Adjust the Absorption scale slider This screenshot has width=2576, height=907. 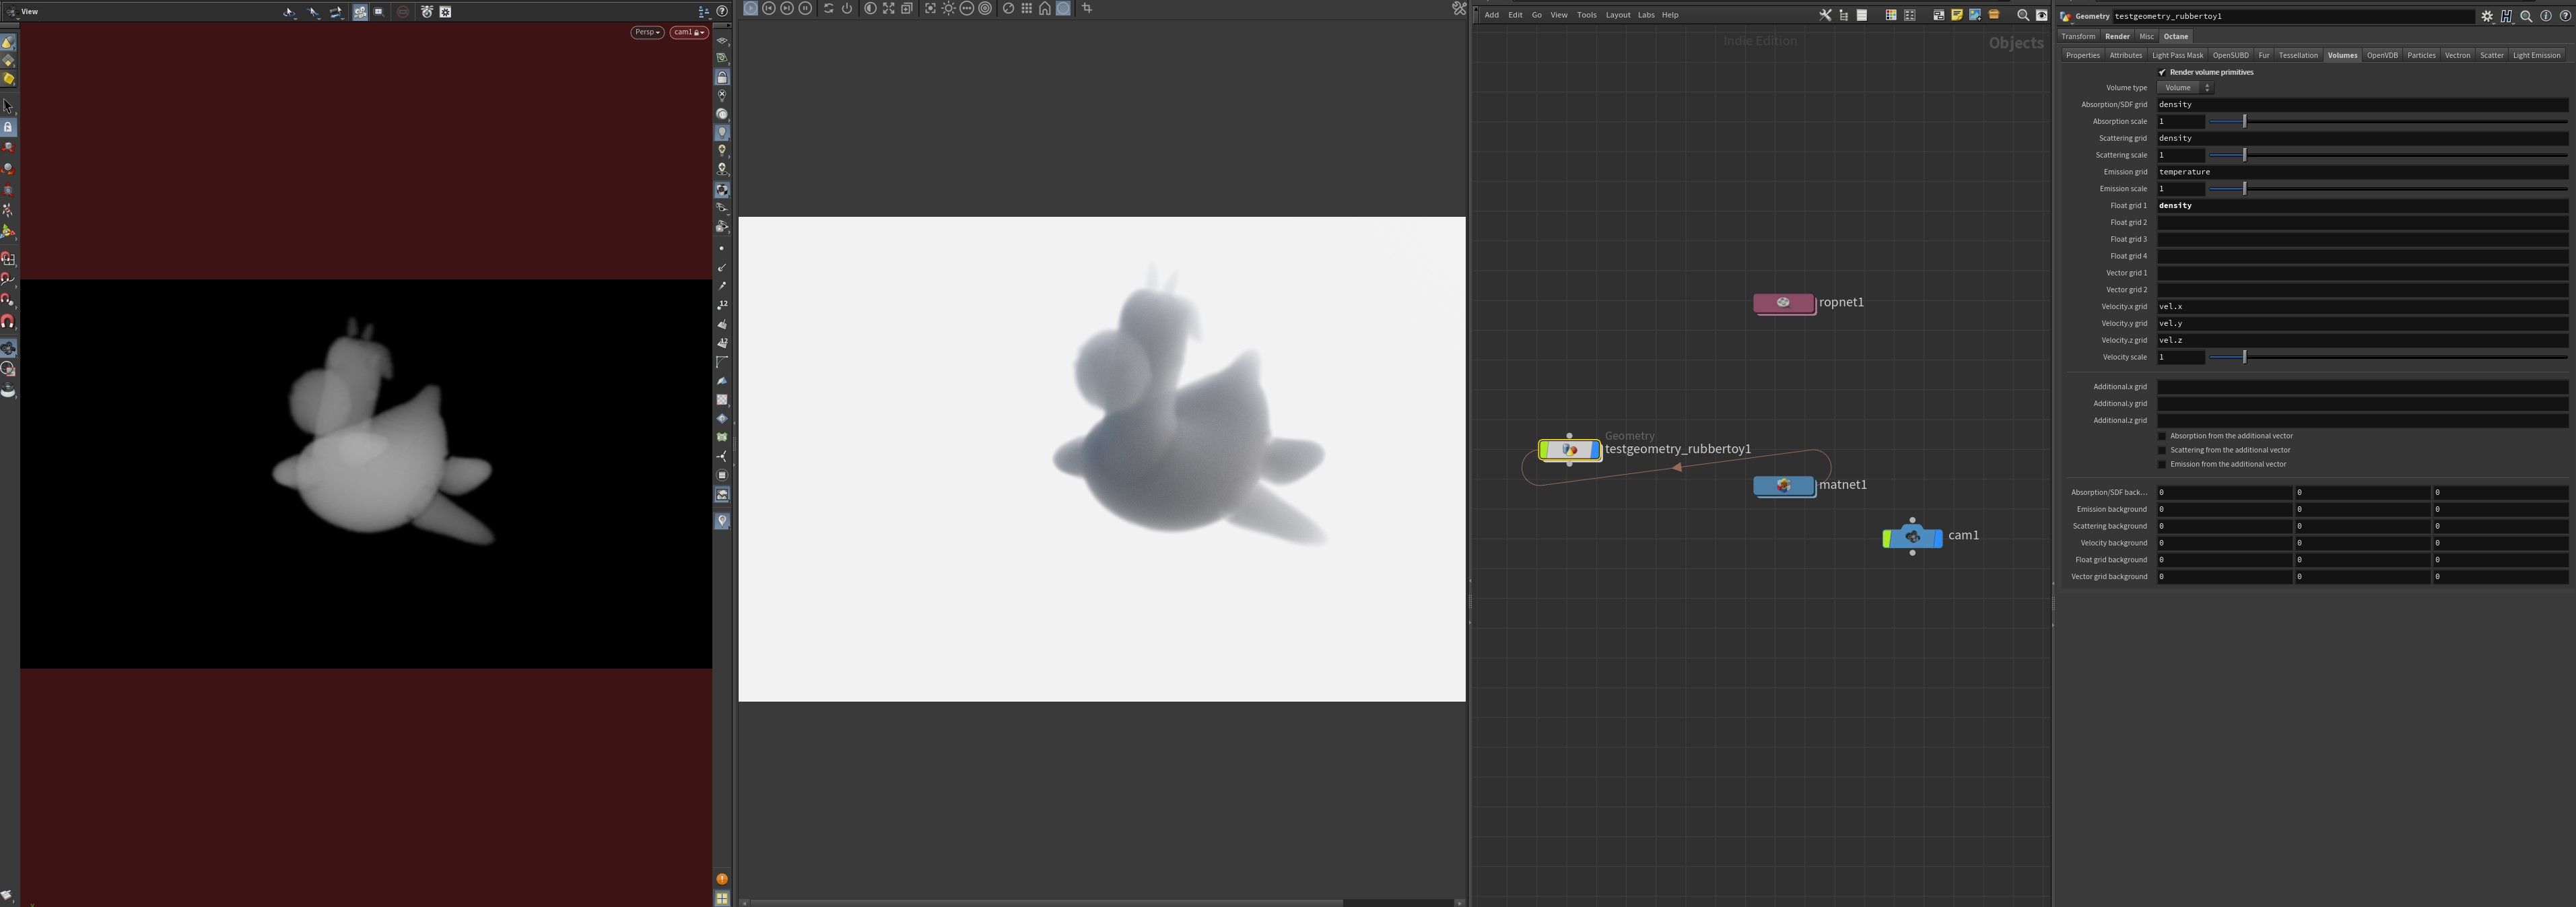pos(2245,121)
